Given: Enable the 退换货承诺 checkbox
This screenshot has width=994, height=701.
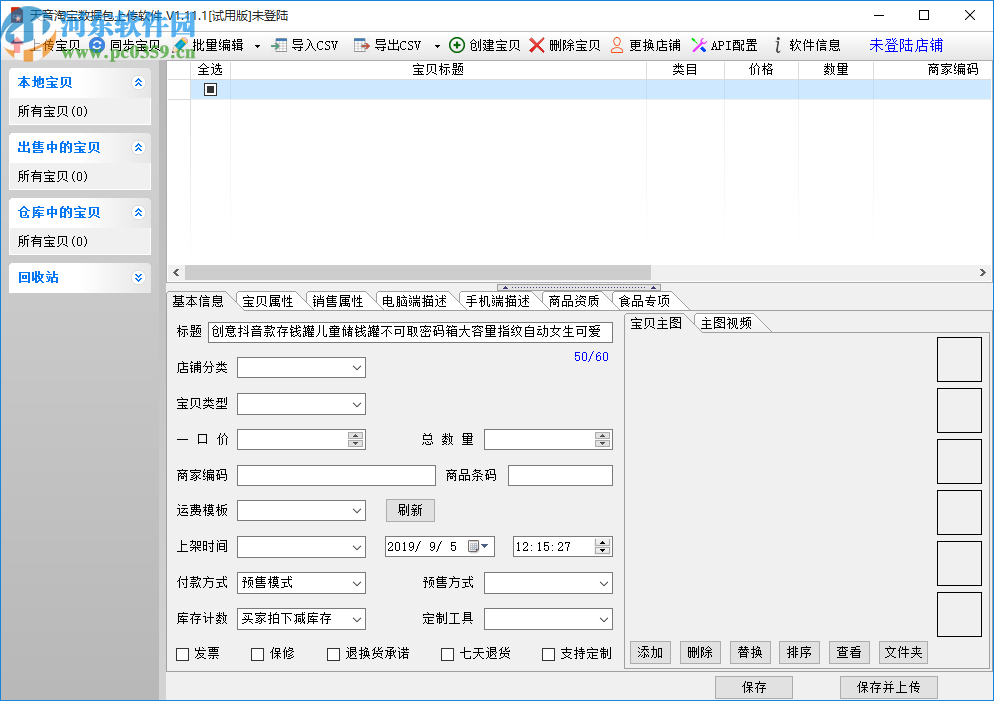Looking at the screenshot, I should tap(333, 654).
